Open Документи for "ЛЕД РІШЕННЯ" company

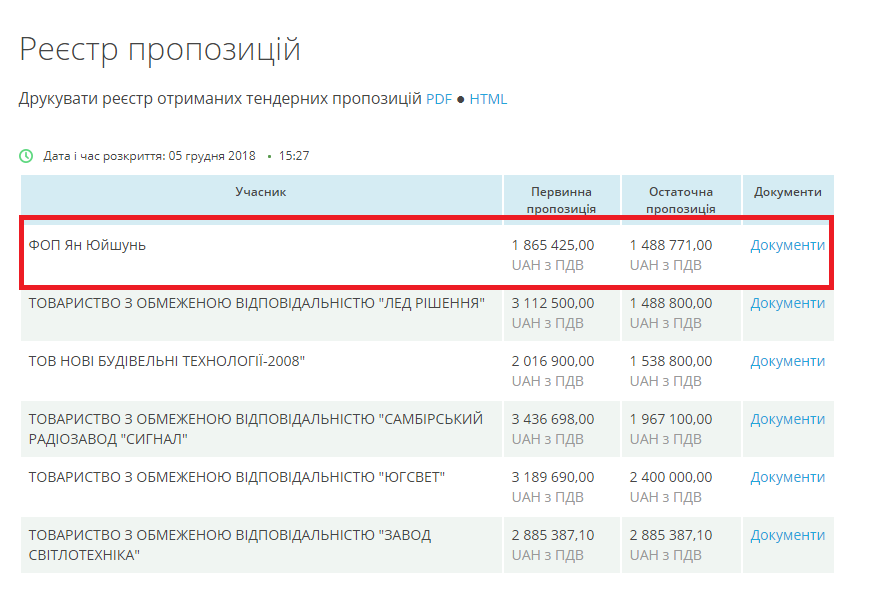[787, 303]
